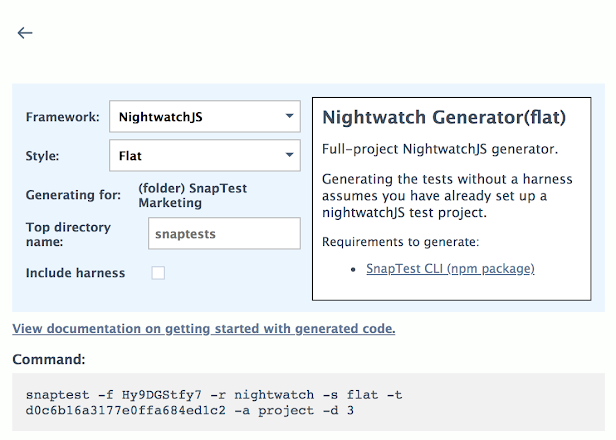The image size is (616, 440).
Task: Open the Framework dropdown showing NightwatchJS
Action: (205, 117)
